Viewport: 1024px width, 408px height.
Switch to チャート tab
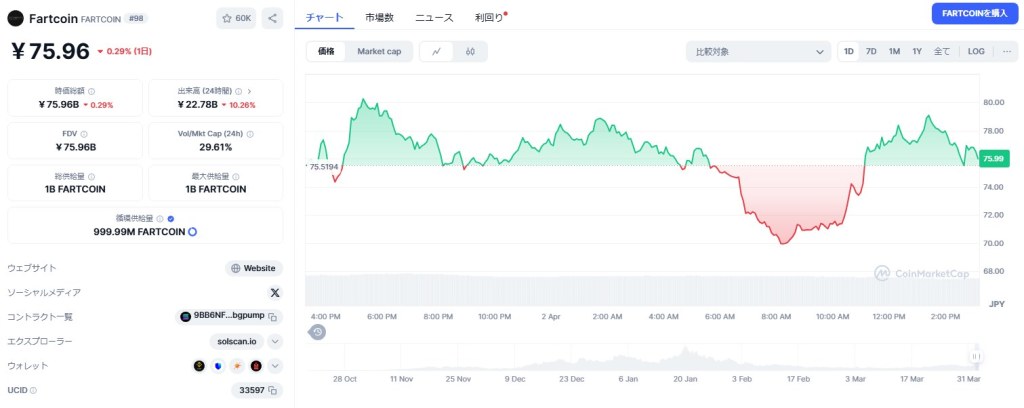[325, 18]
